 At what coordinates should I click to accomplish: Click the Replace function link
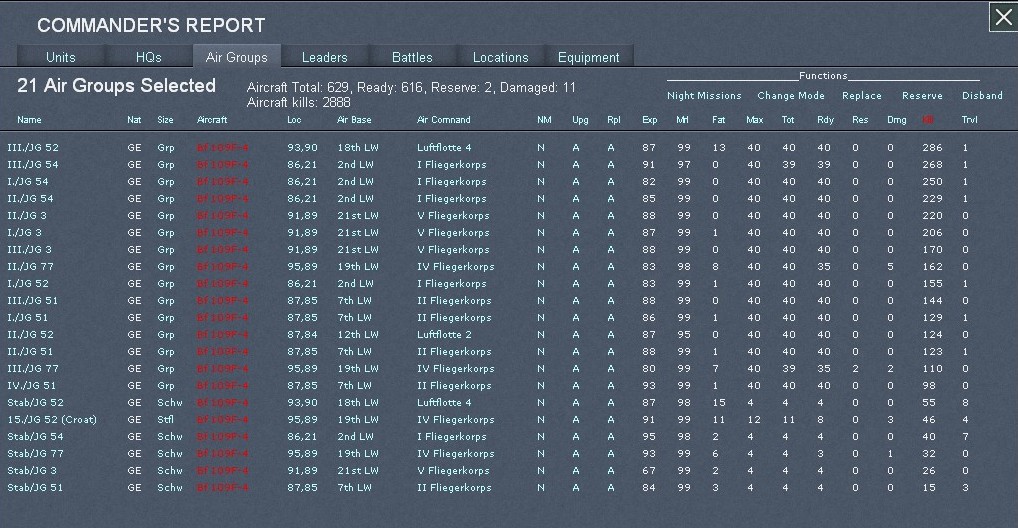click(861, 96)
